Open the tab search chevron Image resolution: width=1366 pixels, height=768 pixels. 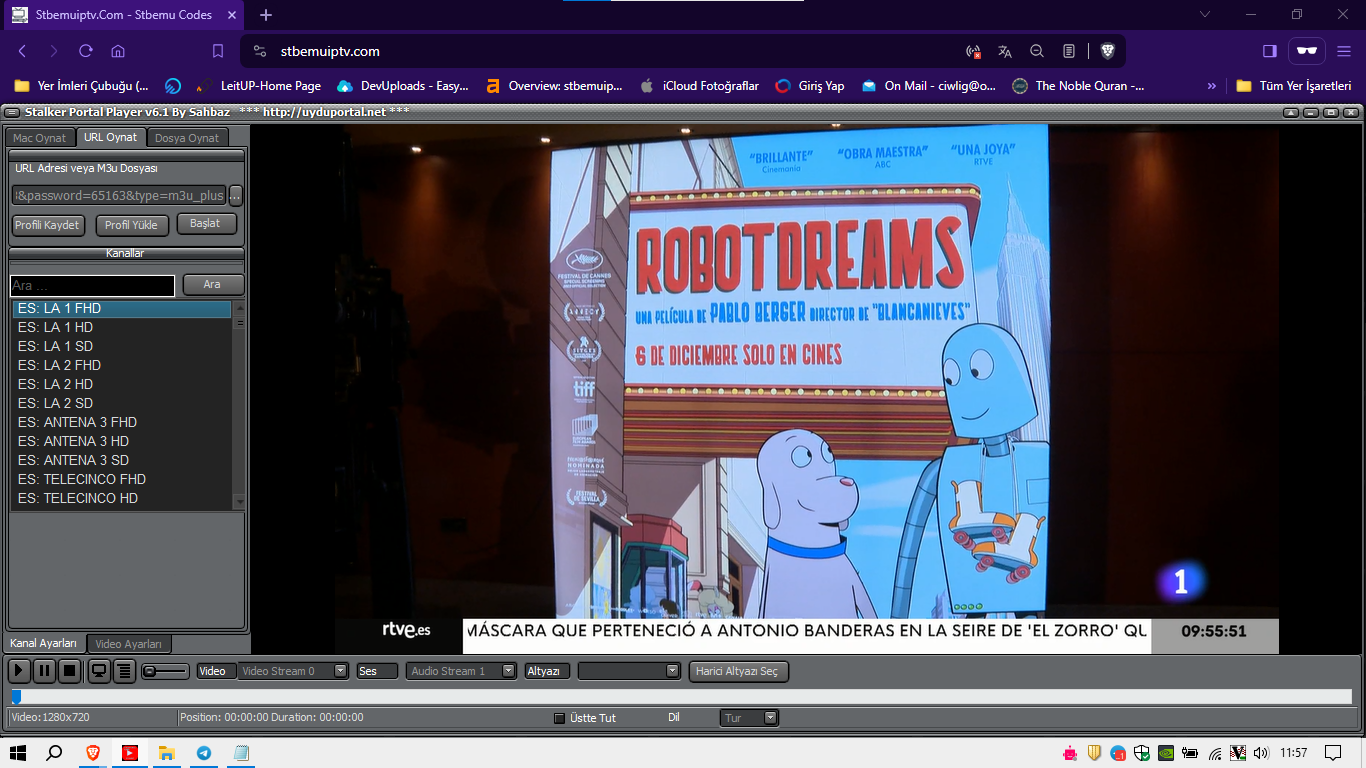point(1204,15)
